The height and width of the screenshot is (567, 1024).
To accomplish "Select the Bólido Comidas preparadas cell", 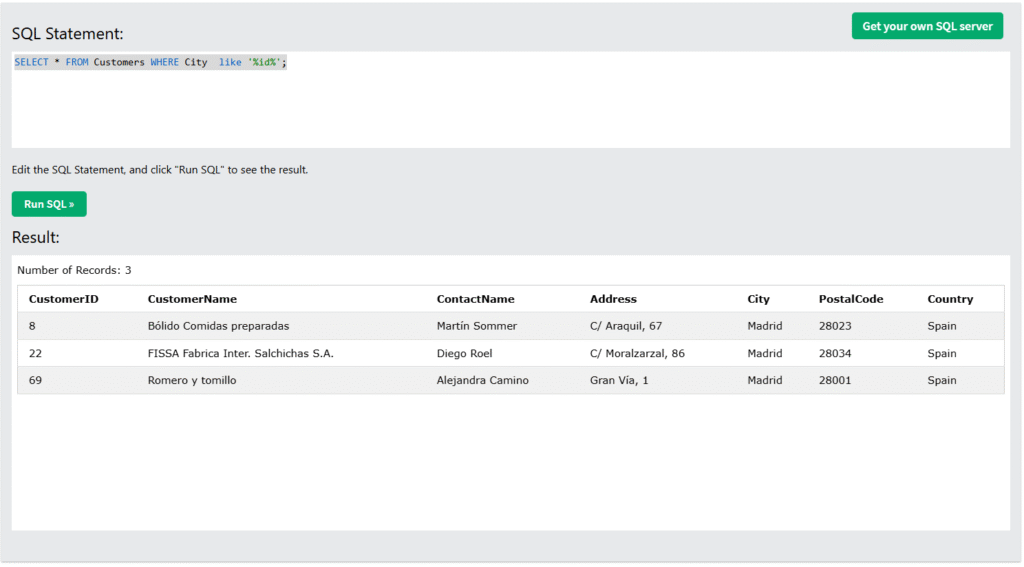I will point(217,326).
